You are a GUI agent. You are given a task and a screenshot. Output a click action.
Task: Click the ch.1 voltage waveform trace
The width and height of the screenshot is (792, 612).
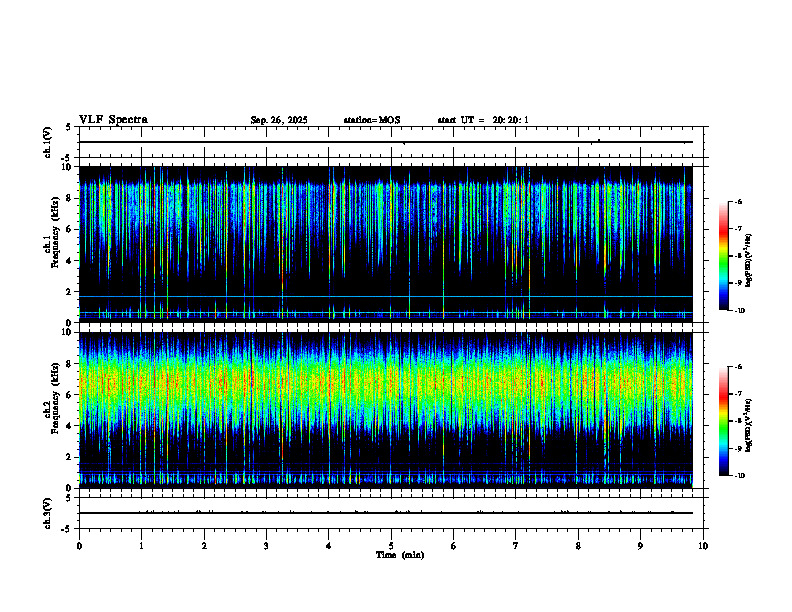point(385,142)
